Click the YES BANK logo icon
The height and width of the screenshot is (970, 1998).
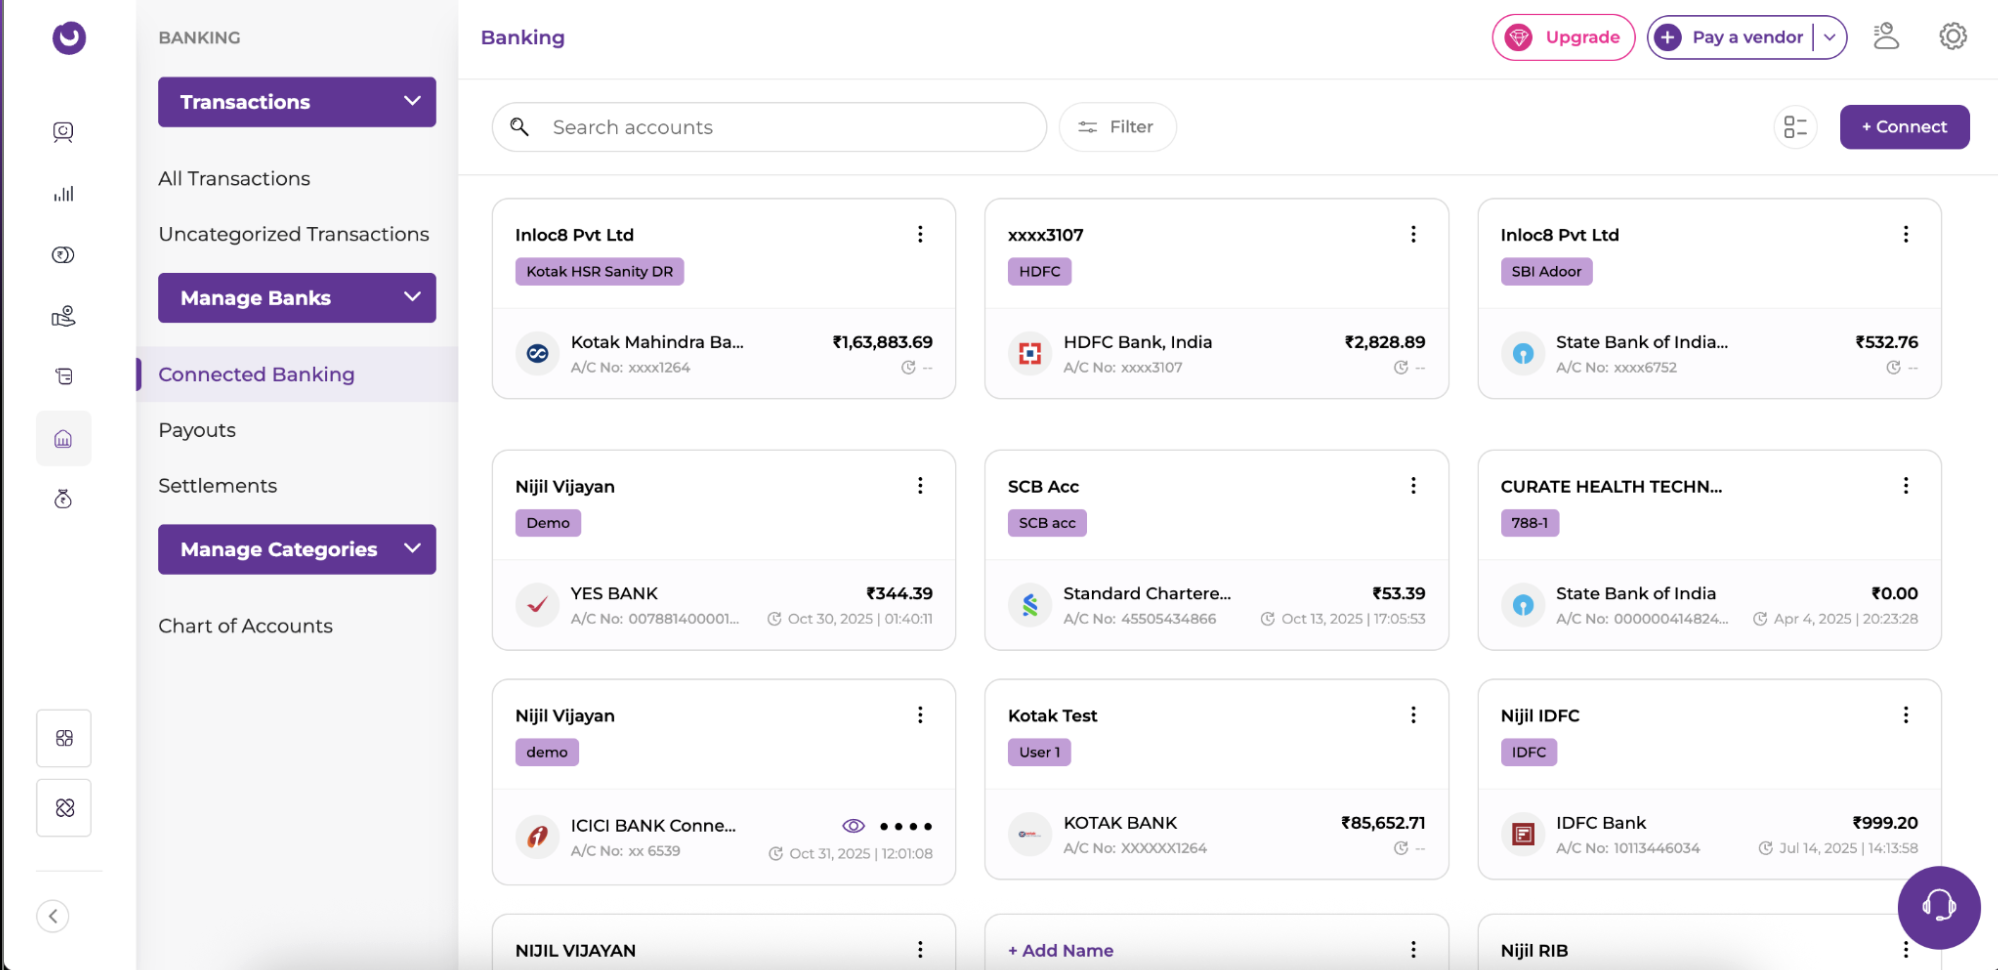click(537, 604)
